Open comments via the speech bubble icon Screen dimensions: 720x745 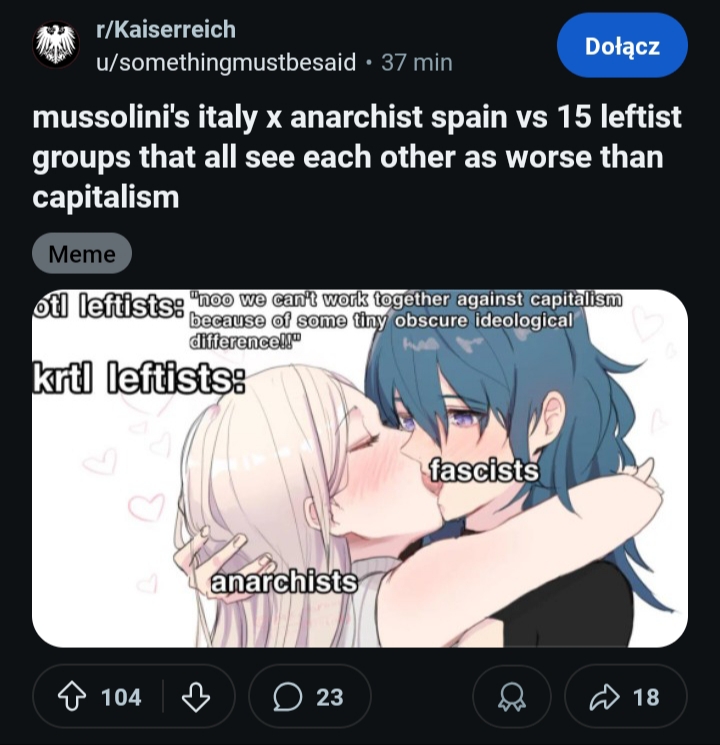pyautogui.click(x=288, y=697)
